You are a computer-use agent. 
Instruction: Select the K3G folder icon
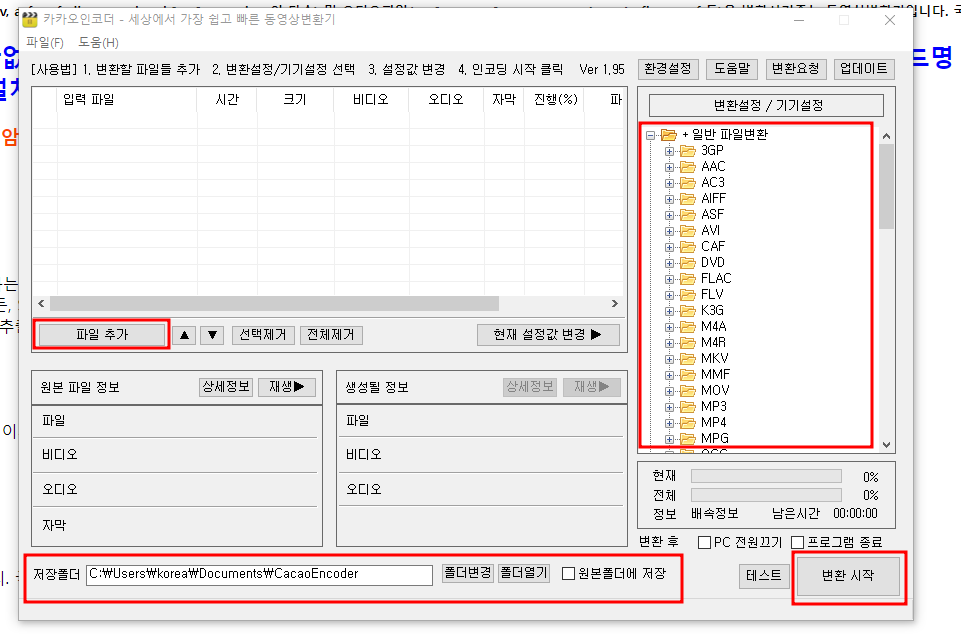pos(688,310)
